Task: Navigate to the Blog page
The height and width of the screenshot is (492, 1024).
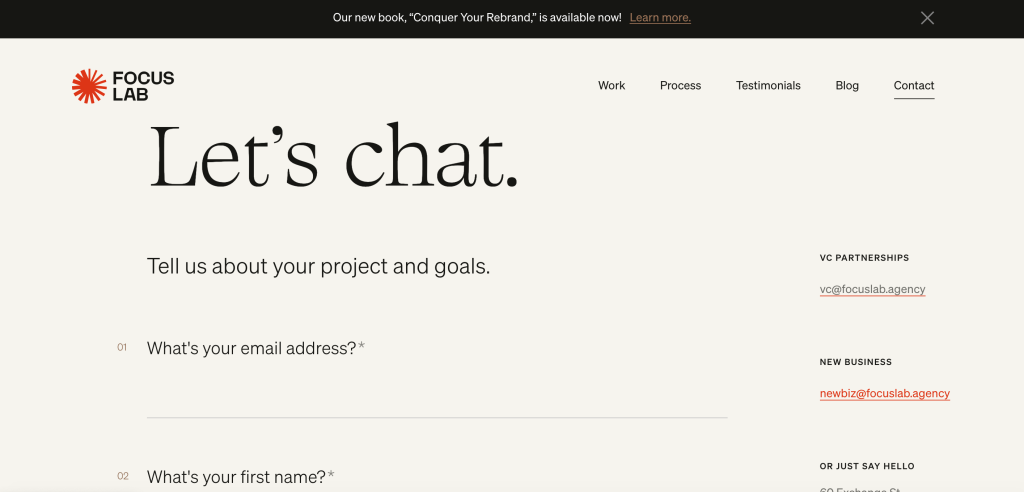Action: click(847, 86)
